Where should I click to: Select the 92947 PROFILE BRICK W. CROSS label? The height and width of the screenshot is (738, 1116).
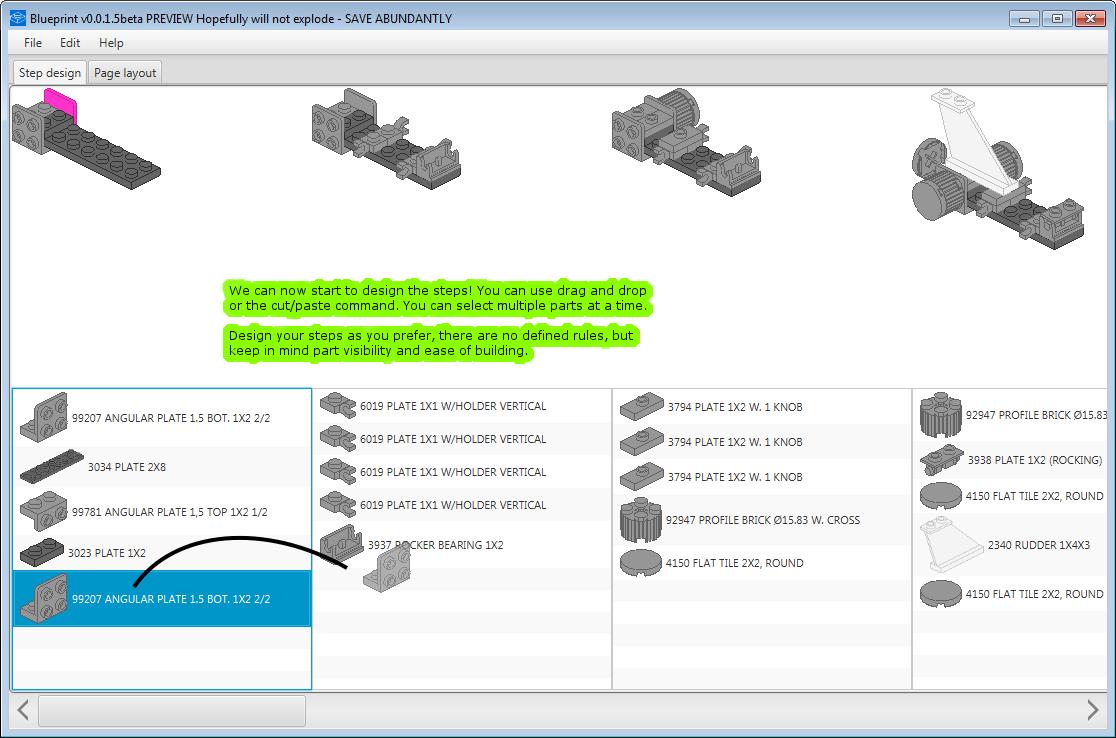[763, 520]
